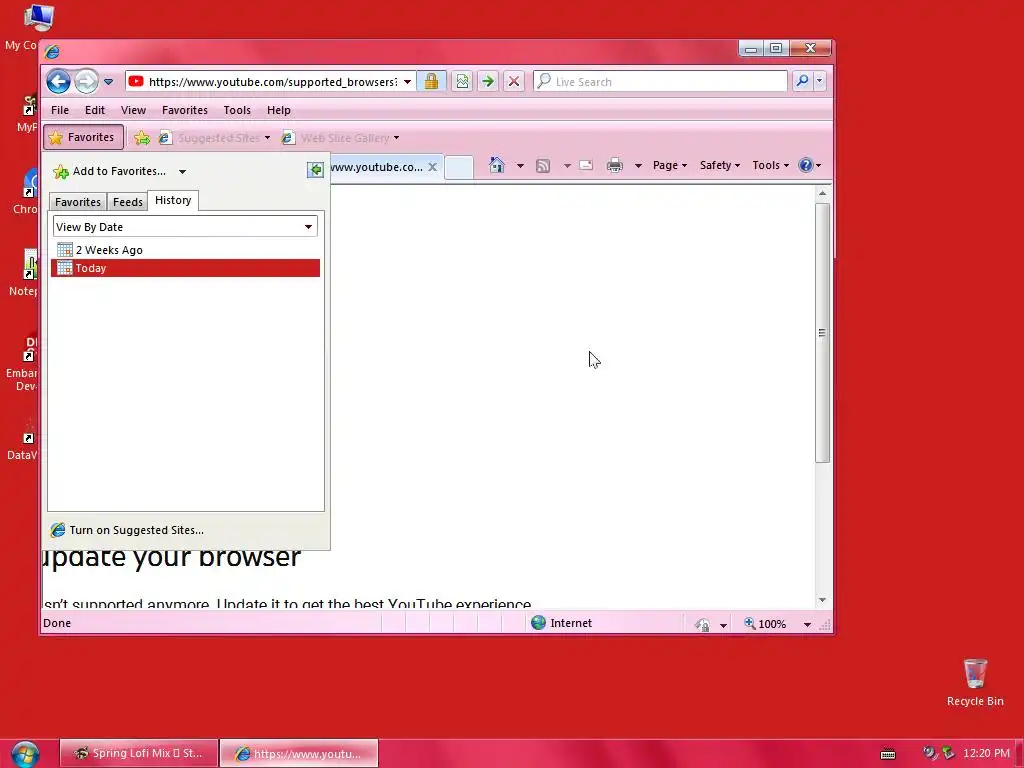Click the Windows Start orb
The image size is (1024, 768).
click(x=25, y=754)
